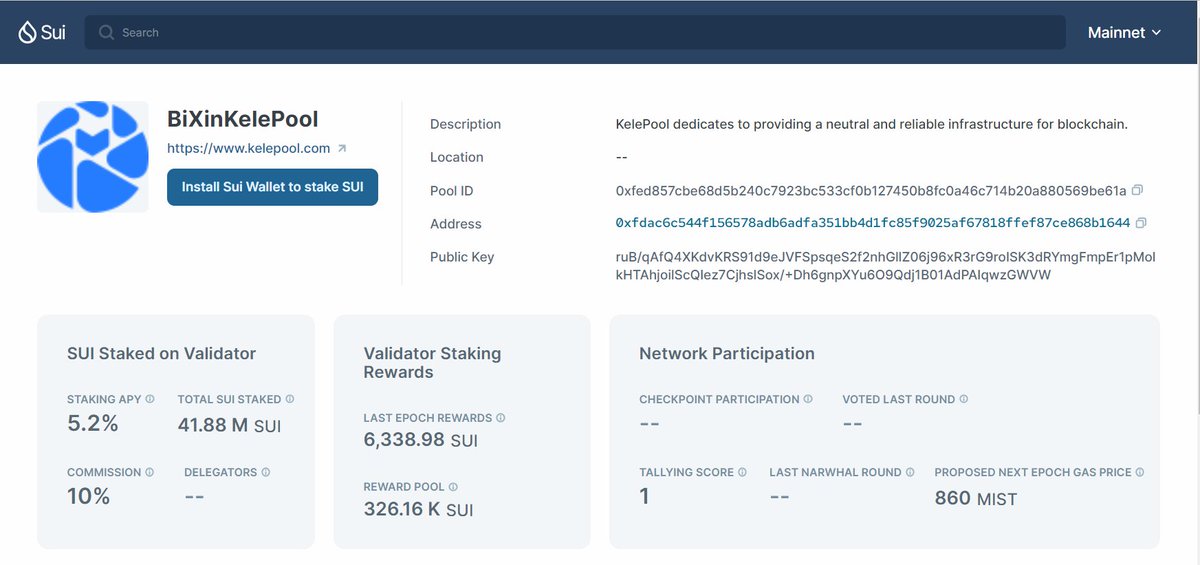The width and height of the screenshot is (1200, 565).
Task: Open the validator address 0xfdac6c54 link
Action: [x=873, y=223]
